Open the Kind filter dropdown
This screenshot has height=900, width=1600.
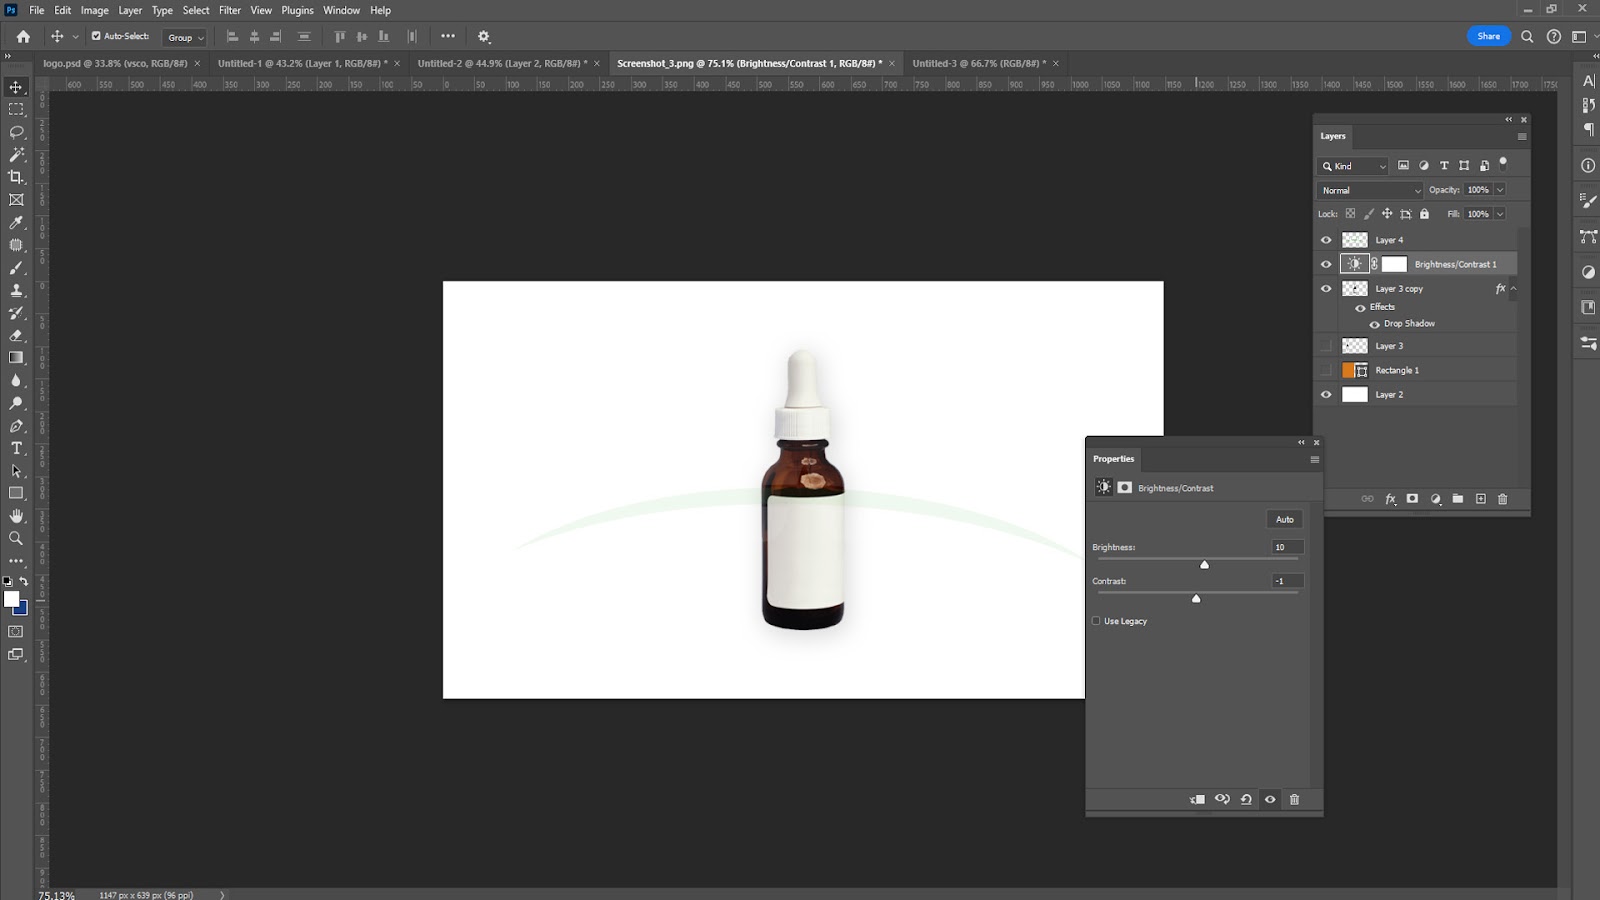click(x=1354, y=166)
